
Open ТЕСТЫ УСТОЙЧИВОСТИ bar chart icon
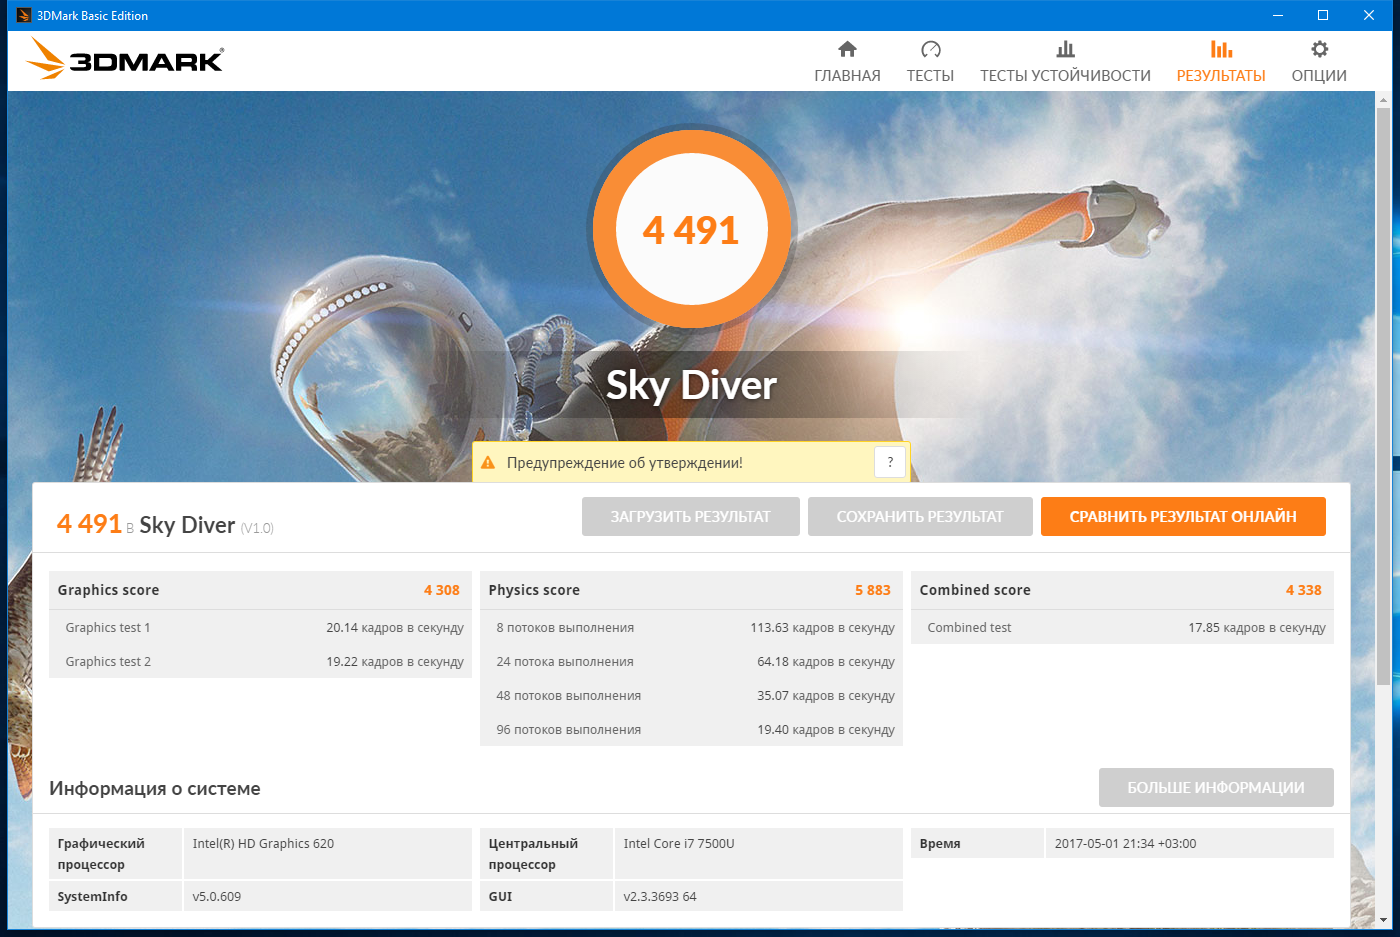1065,49
